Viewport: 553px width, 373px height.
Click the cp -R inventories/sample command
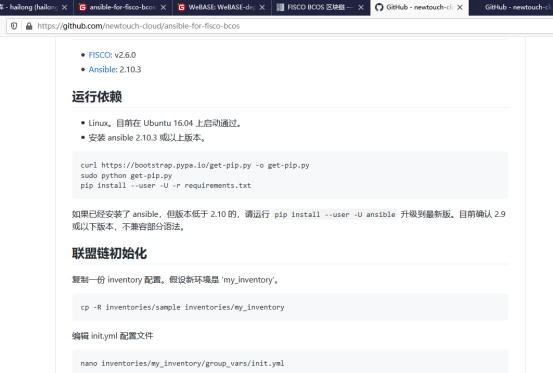click(x=182, y=307)
